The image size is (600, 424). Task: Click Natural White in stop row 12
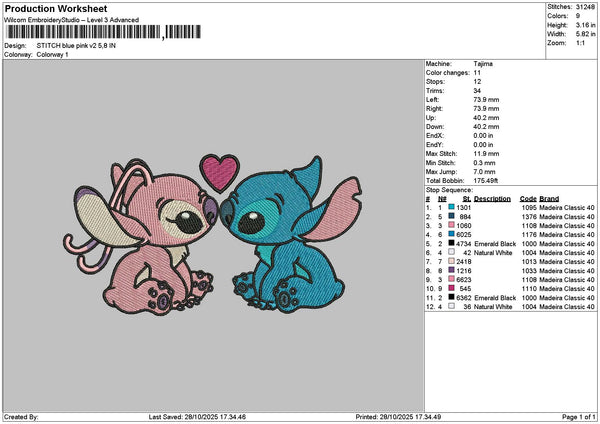click(x=493, y=307)
